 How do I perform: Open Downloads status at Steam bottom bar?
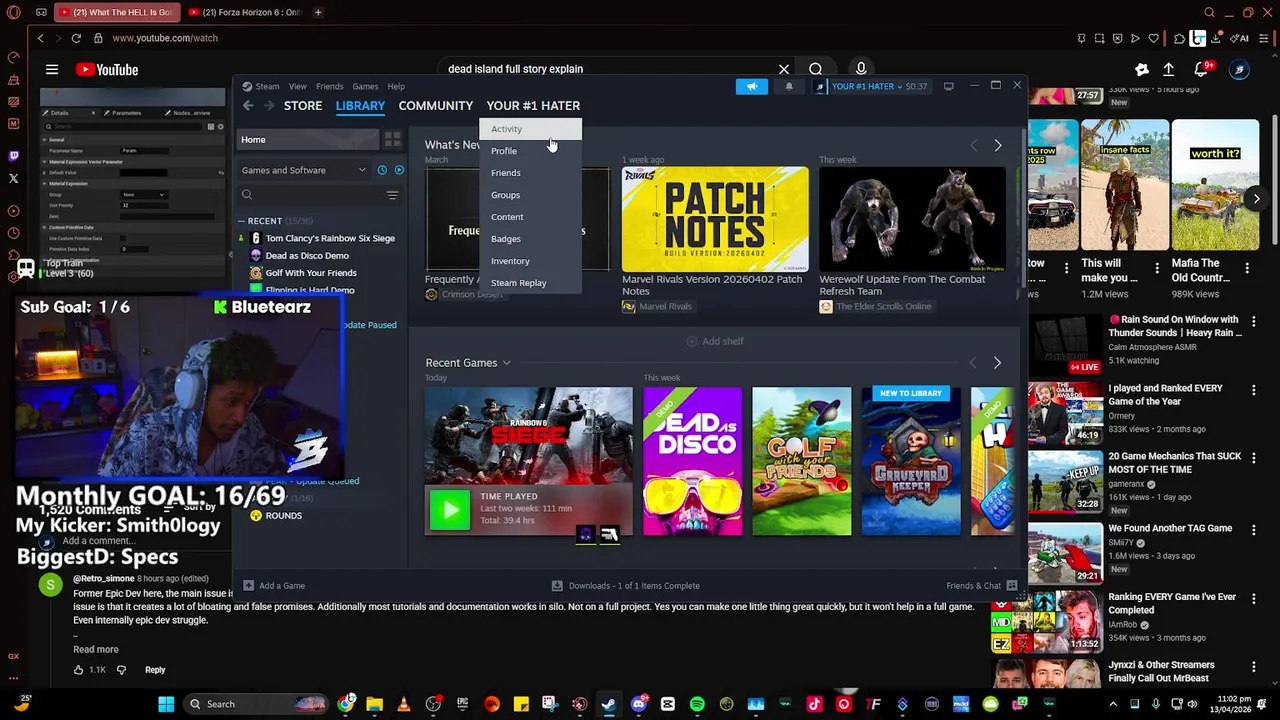(626, 586)
